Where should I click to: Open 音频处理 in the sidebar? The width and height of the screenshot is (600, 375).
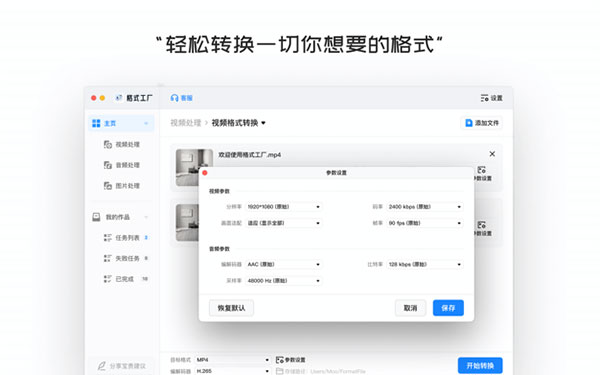coord(122,165)
